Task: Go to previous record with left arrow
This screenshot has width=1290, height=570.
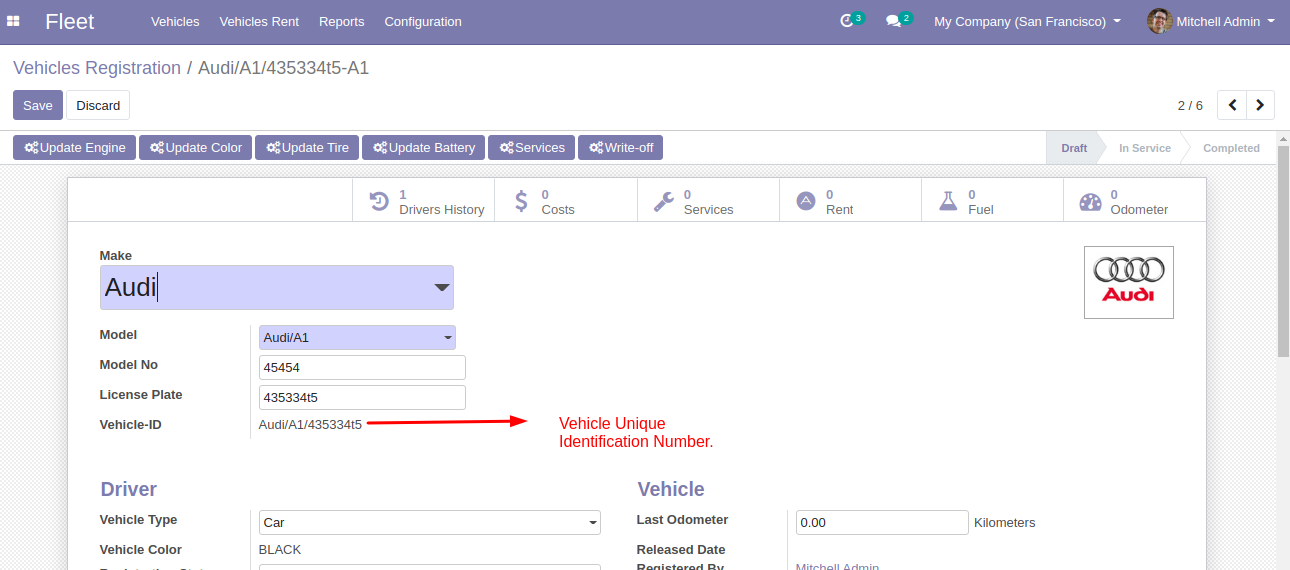Action: coord(1232,105)
